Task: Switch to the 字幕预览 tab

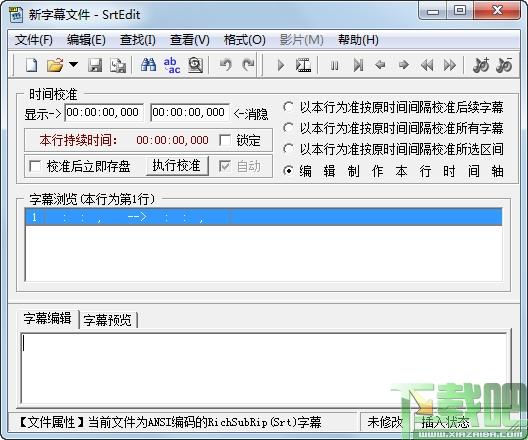Action: coord(107,320)
